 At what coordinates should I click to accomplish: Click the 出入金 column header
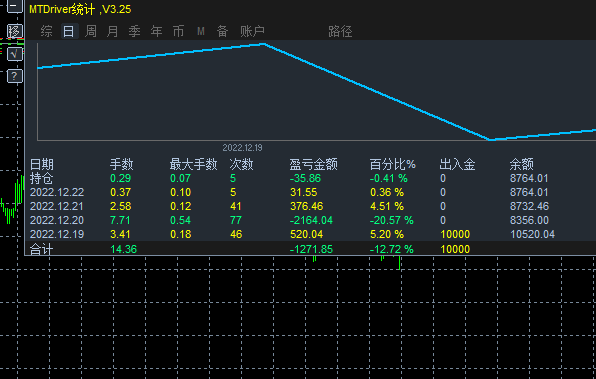[457, 165]
